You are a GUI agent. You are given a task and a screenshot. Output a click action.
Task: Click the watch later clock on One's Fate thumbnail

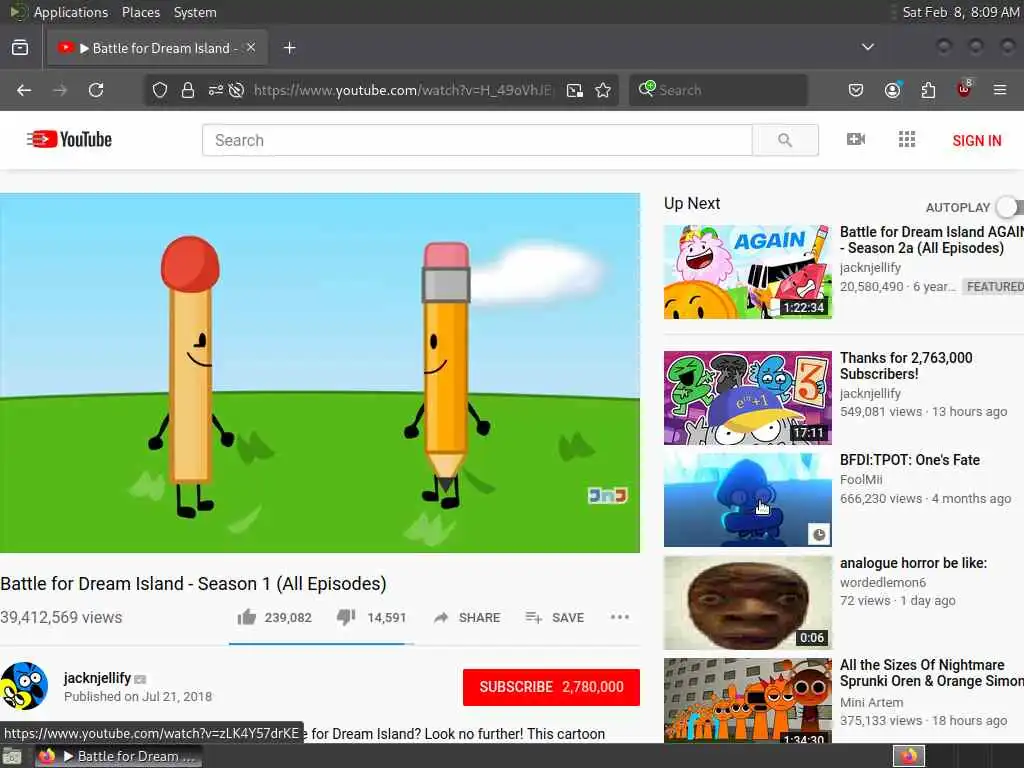[819, 534]
